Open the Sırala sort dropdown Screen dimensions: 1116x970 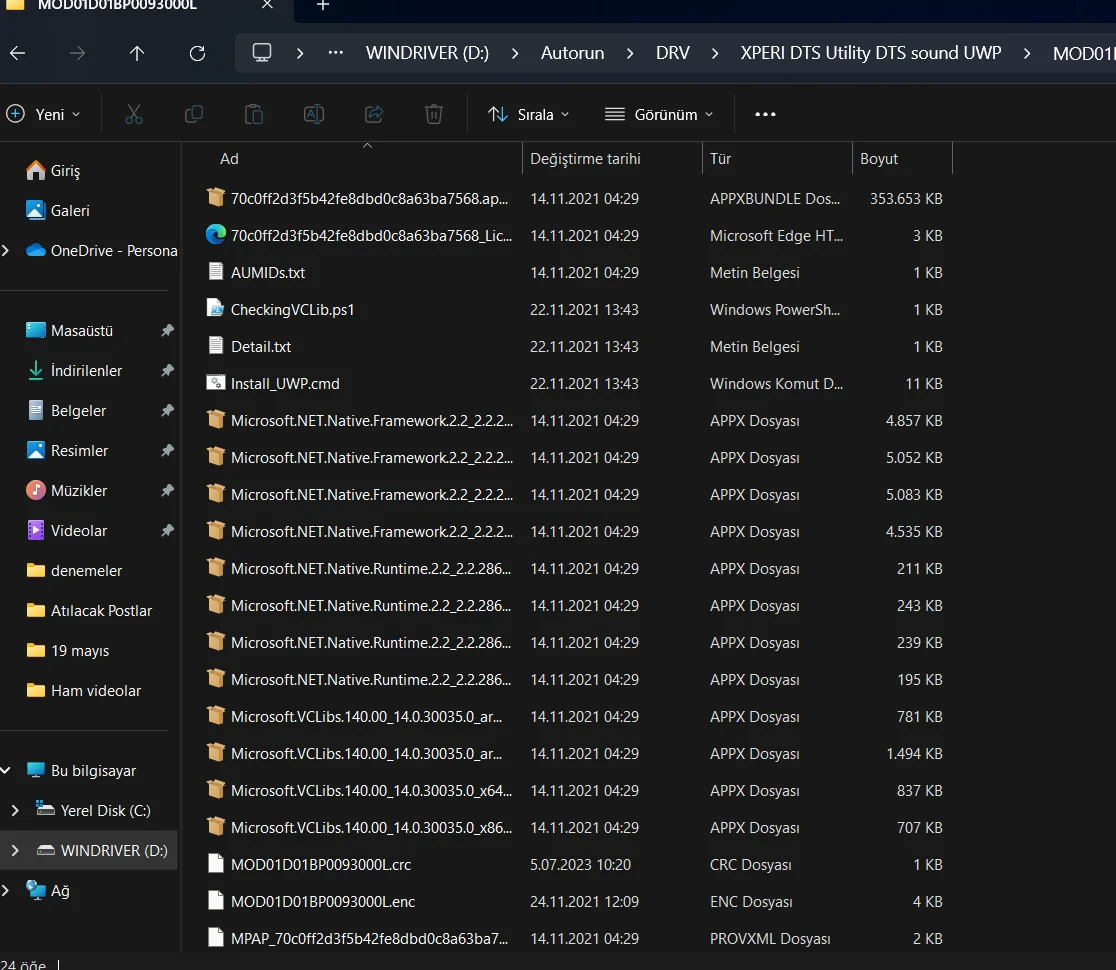click(528, 114)
